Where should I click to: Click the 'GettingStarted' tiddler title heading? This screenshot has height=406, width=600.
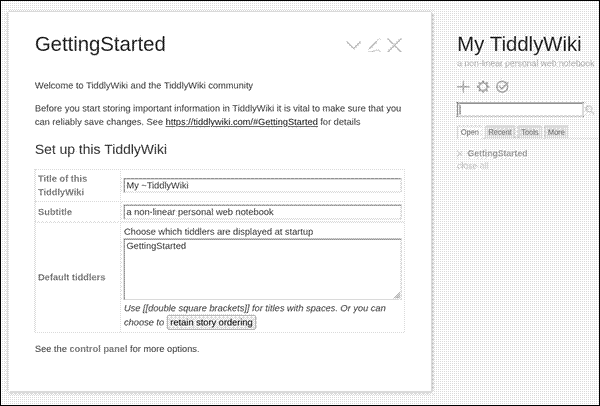(x=100, y=44)
